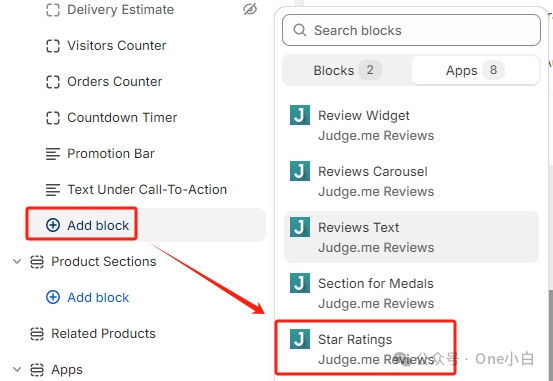The width and height of the screenshot is (553, 381).
Task: Click the Judge.me icon beside Reviews Text
Action: click(300, 227)
